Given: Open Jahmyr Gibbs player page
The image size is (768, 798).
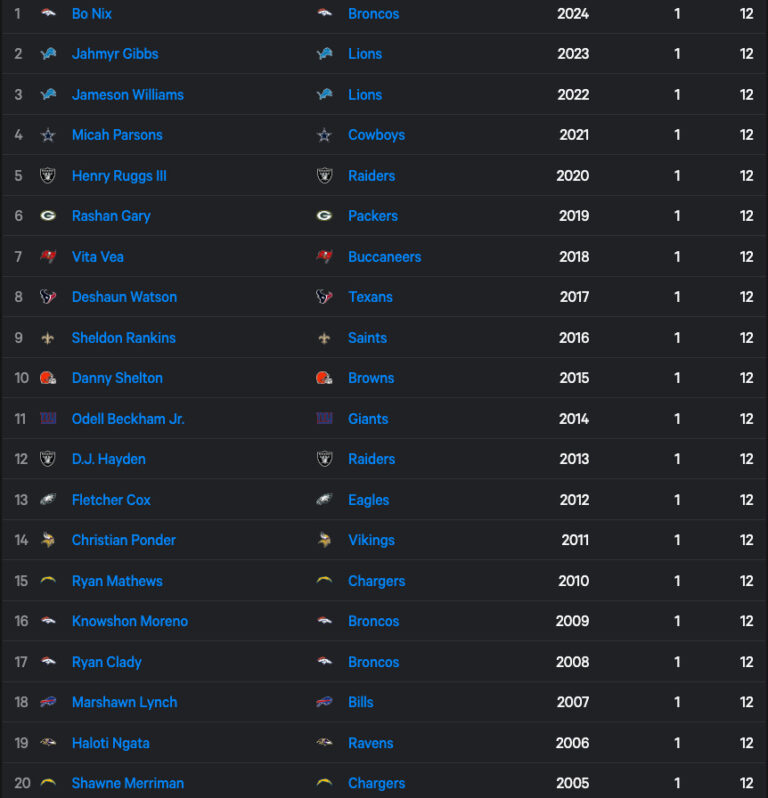Looking at the screenshot, I should click(115, 54).
